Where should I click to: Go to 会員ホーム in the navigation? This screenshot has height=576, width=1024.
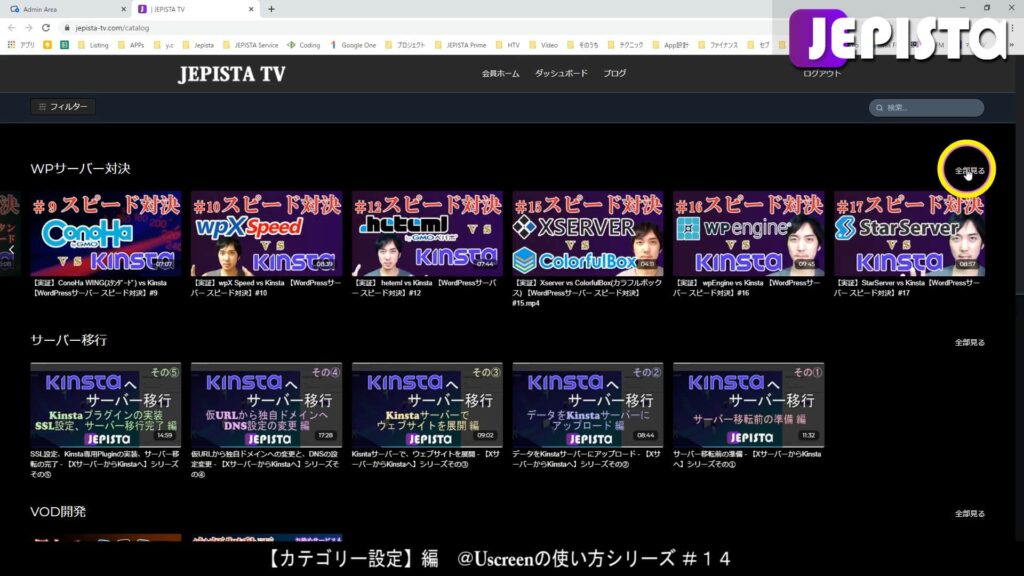pyautogui.click(x=500, y=74)
